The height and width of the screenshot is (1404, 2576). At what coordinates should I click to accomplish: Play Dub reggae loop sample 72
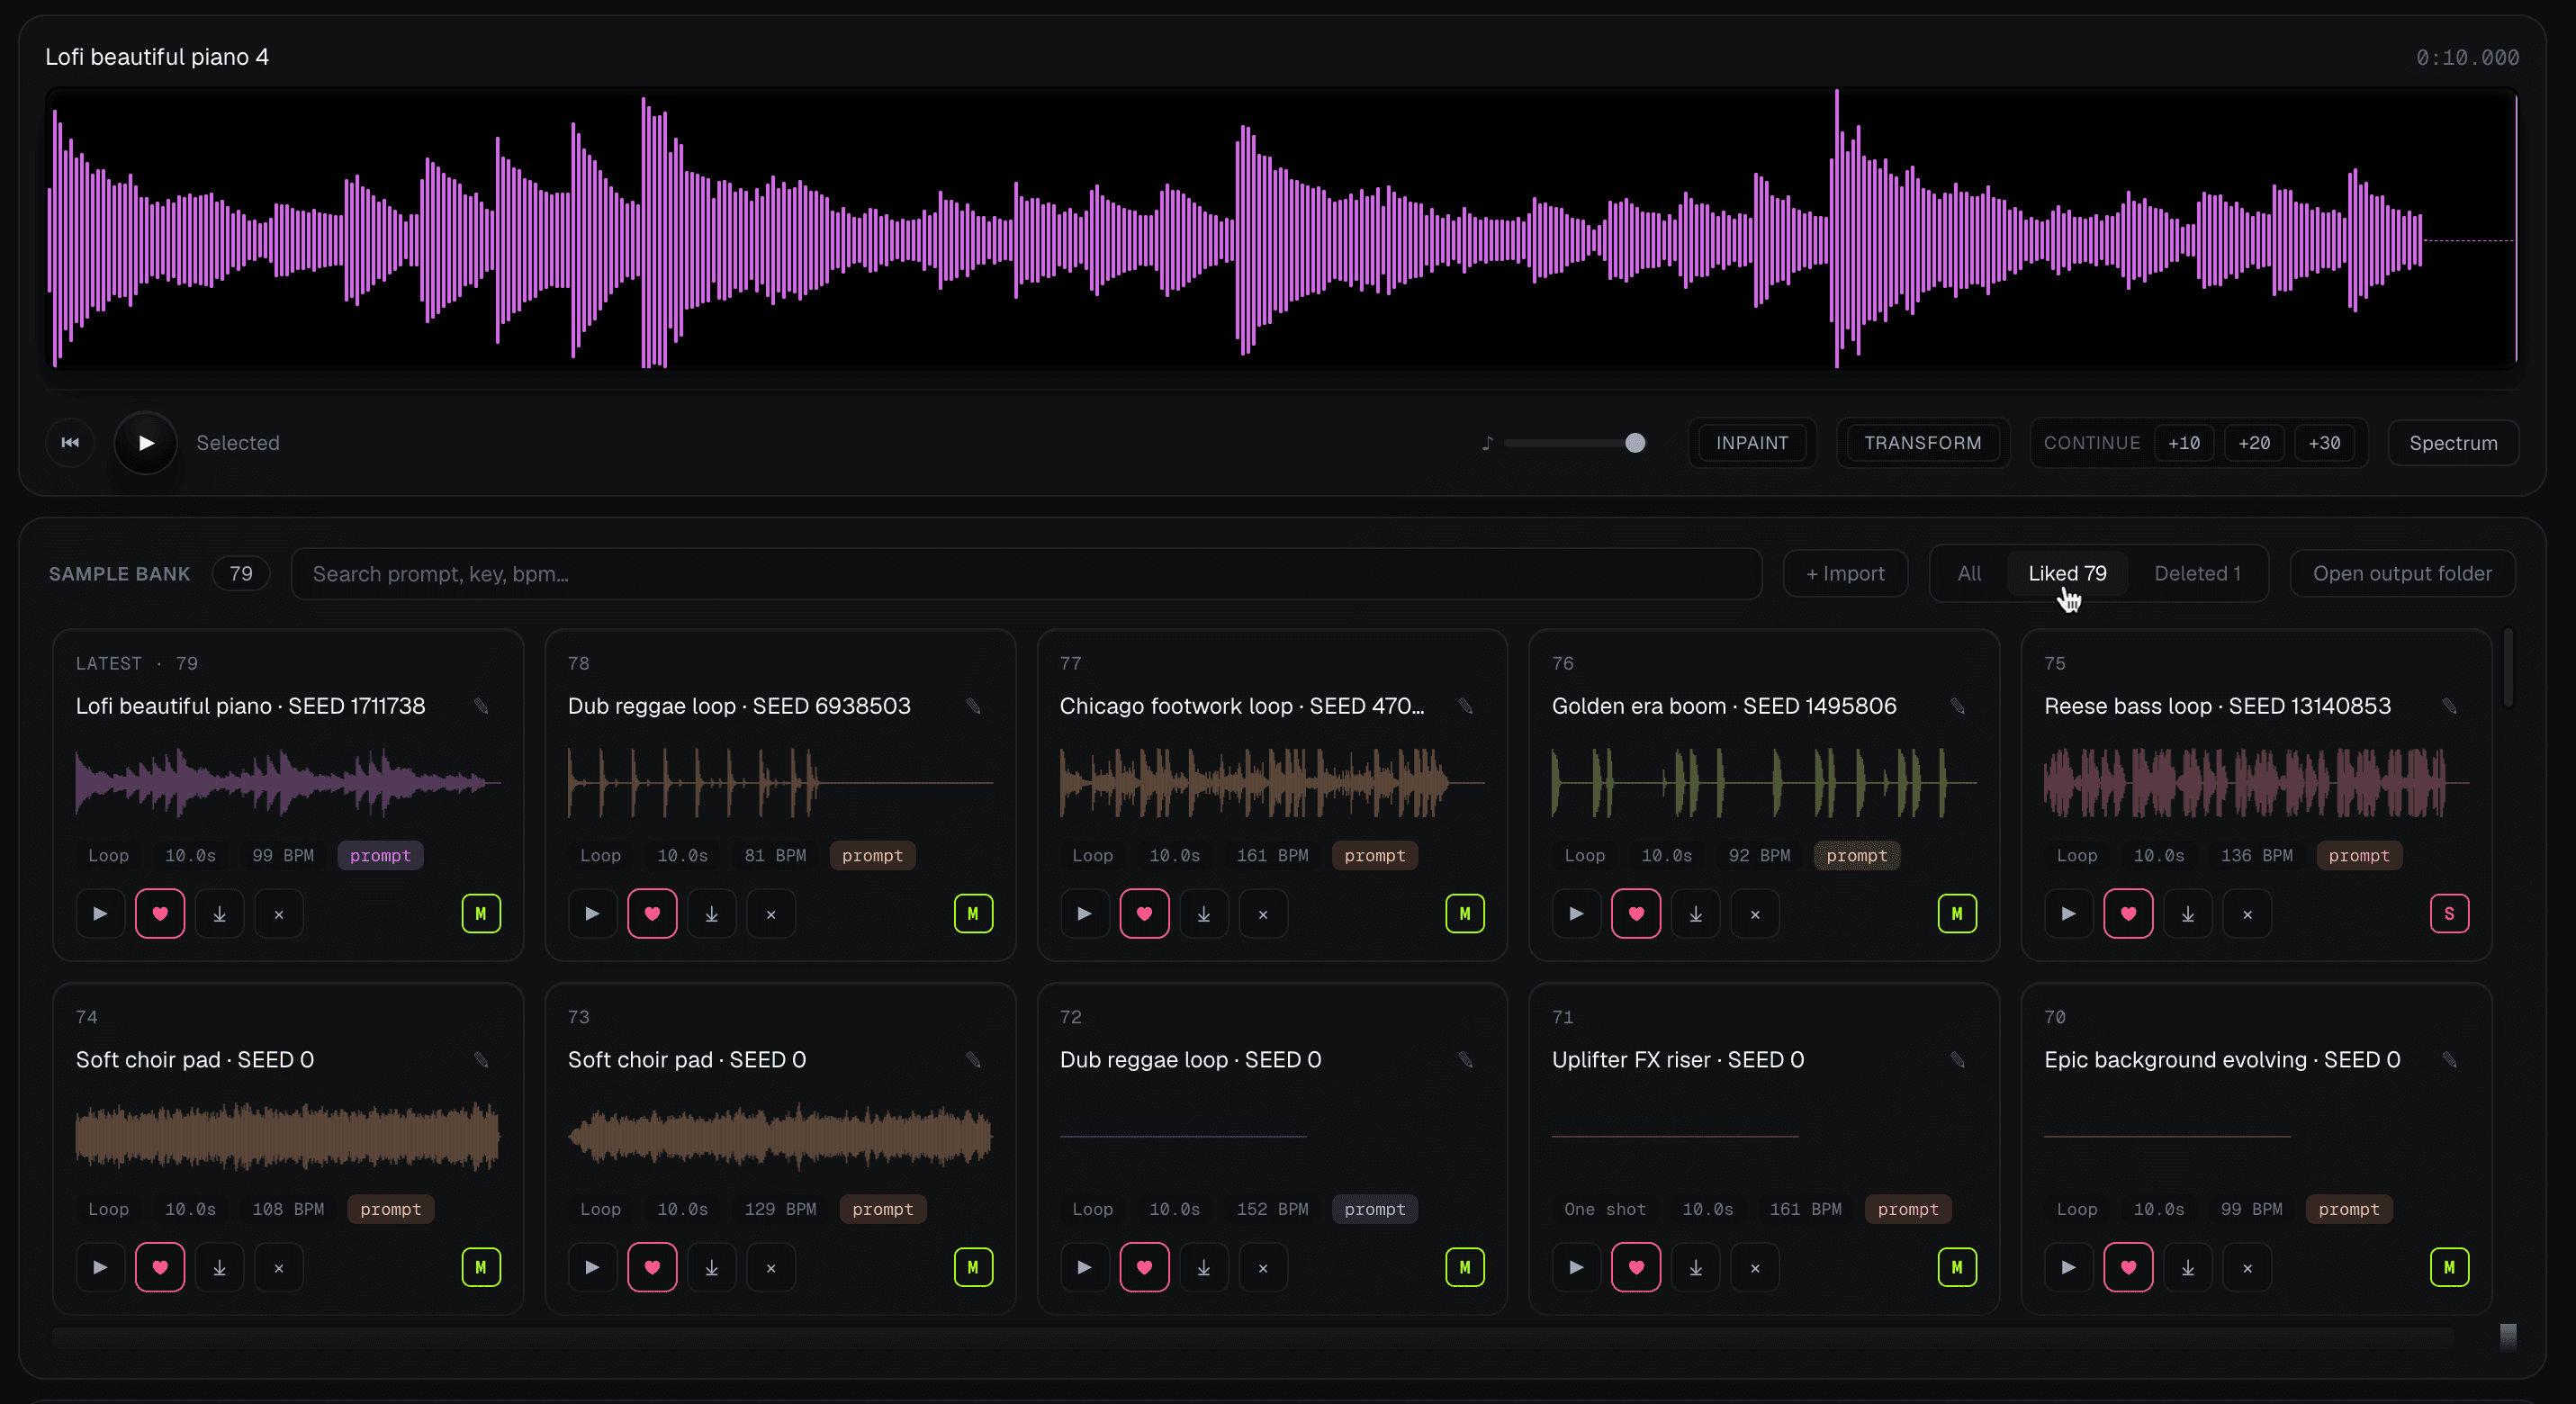coord(1084,1268)
